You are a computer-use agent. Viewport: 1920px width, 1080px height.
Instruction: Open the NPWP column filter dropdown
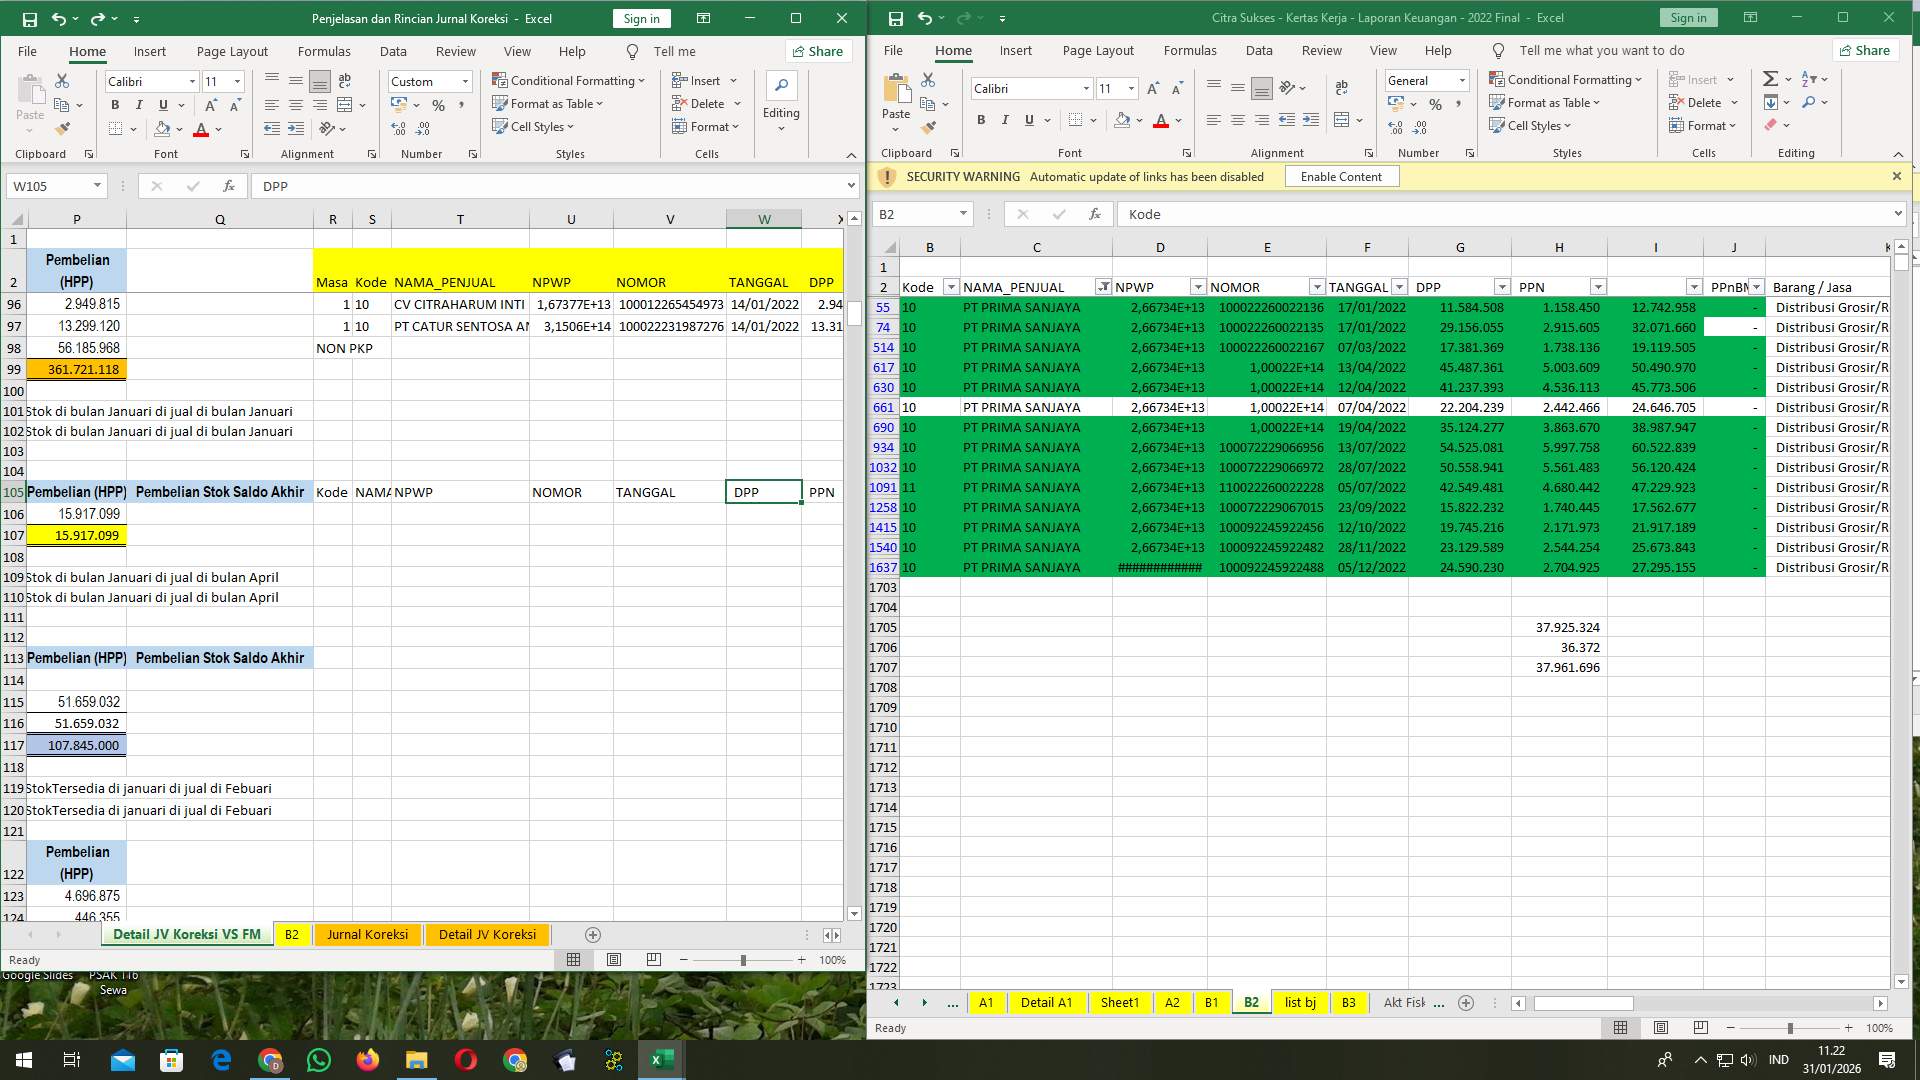1196,287
